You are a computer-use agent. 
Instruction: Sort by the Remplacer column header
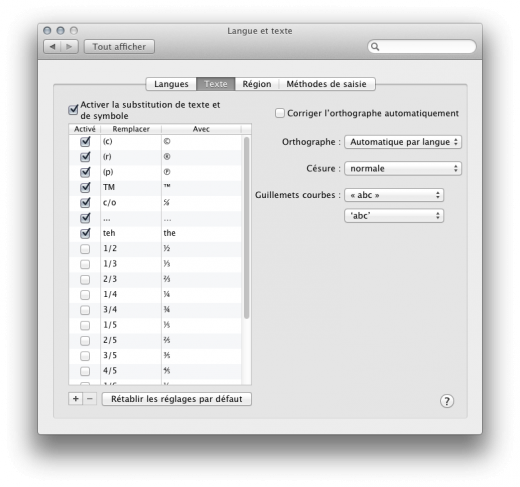click(x=131, y=129)
